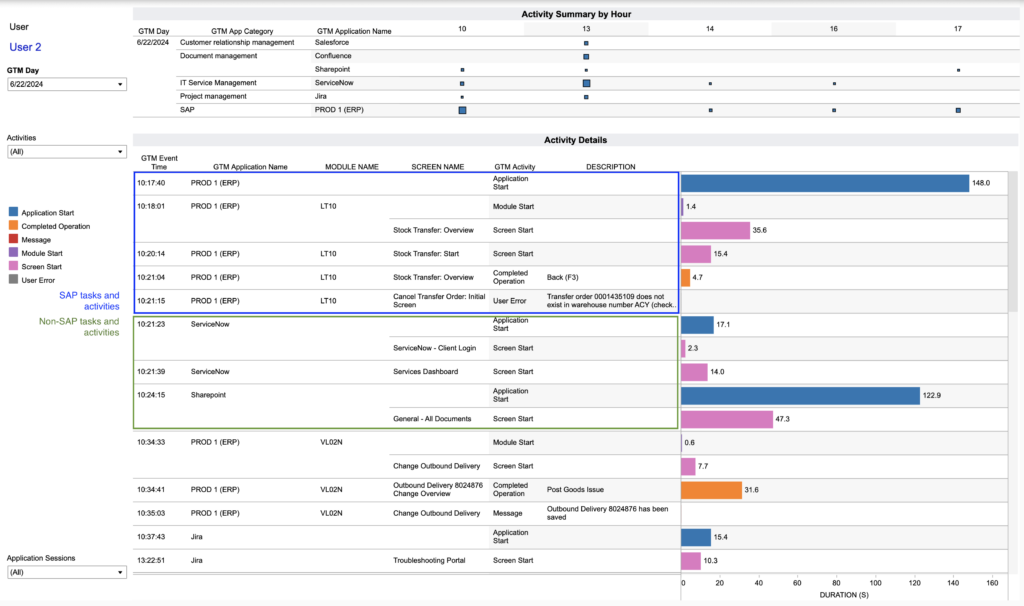The image size is (1024, 606).
Task: Click the large ServiceNow marker at hour 13
Action: click(586, 84)
